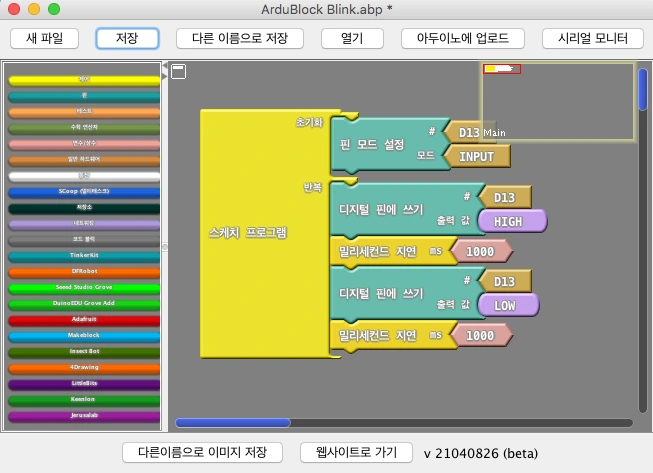Open the Insect Bot drawer
The width and height of the screenshot is (653, 473).
(x=84, y=352)
